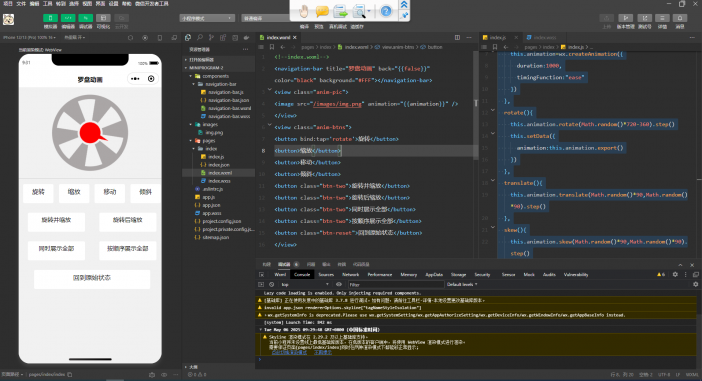Collapse the pages folder
702x381 pixels.
(191, 141)
